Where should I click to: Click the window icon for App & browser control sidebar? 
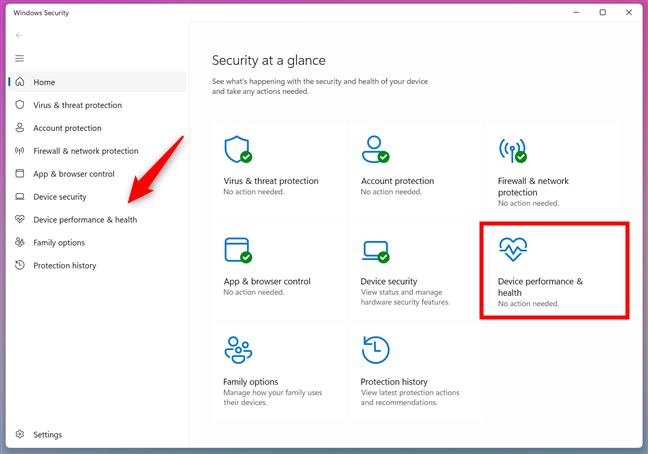(19, 173)
